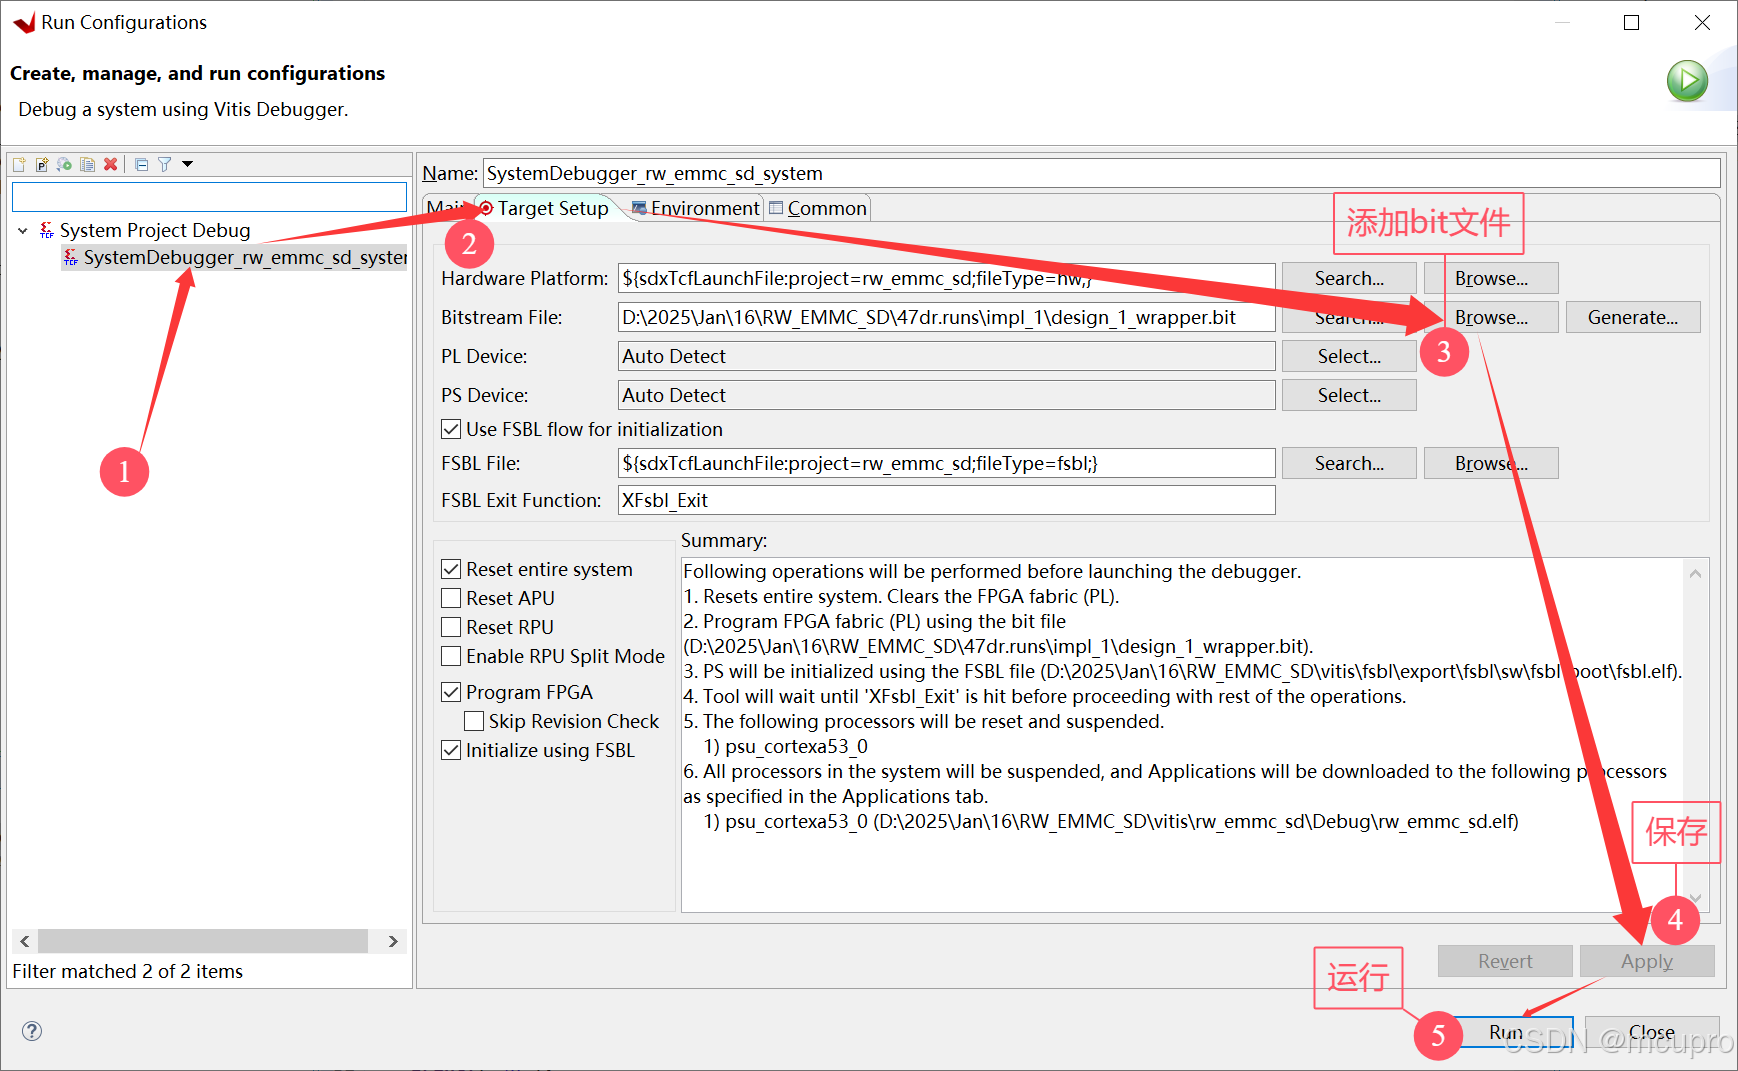Click the New prototype configuration icon
1738x1071 pixels.
click(x=42, y=164)
